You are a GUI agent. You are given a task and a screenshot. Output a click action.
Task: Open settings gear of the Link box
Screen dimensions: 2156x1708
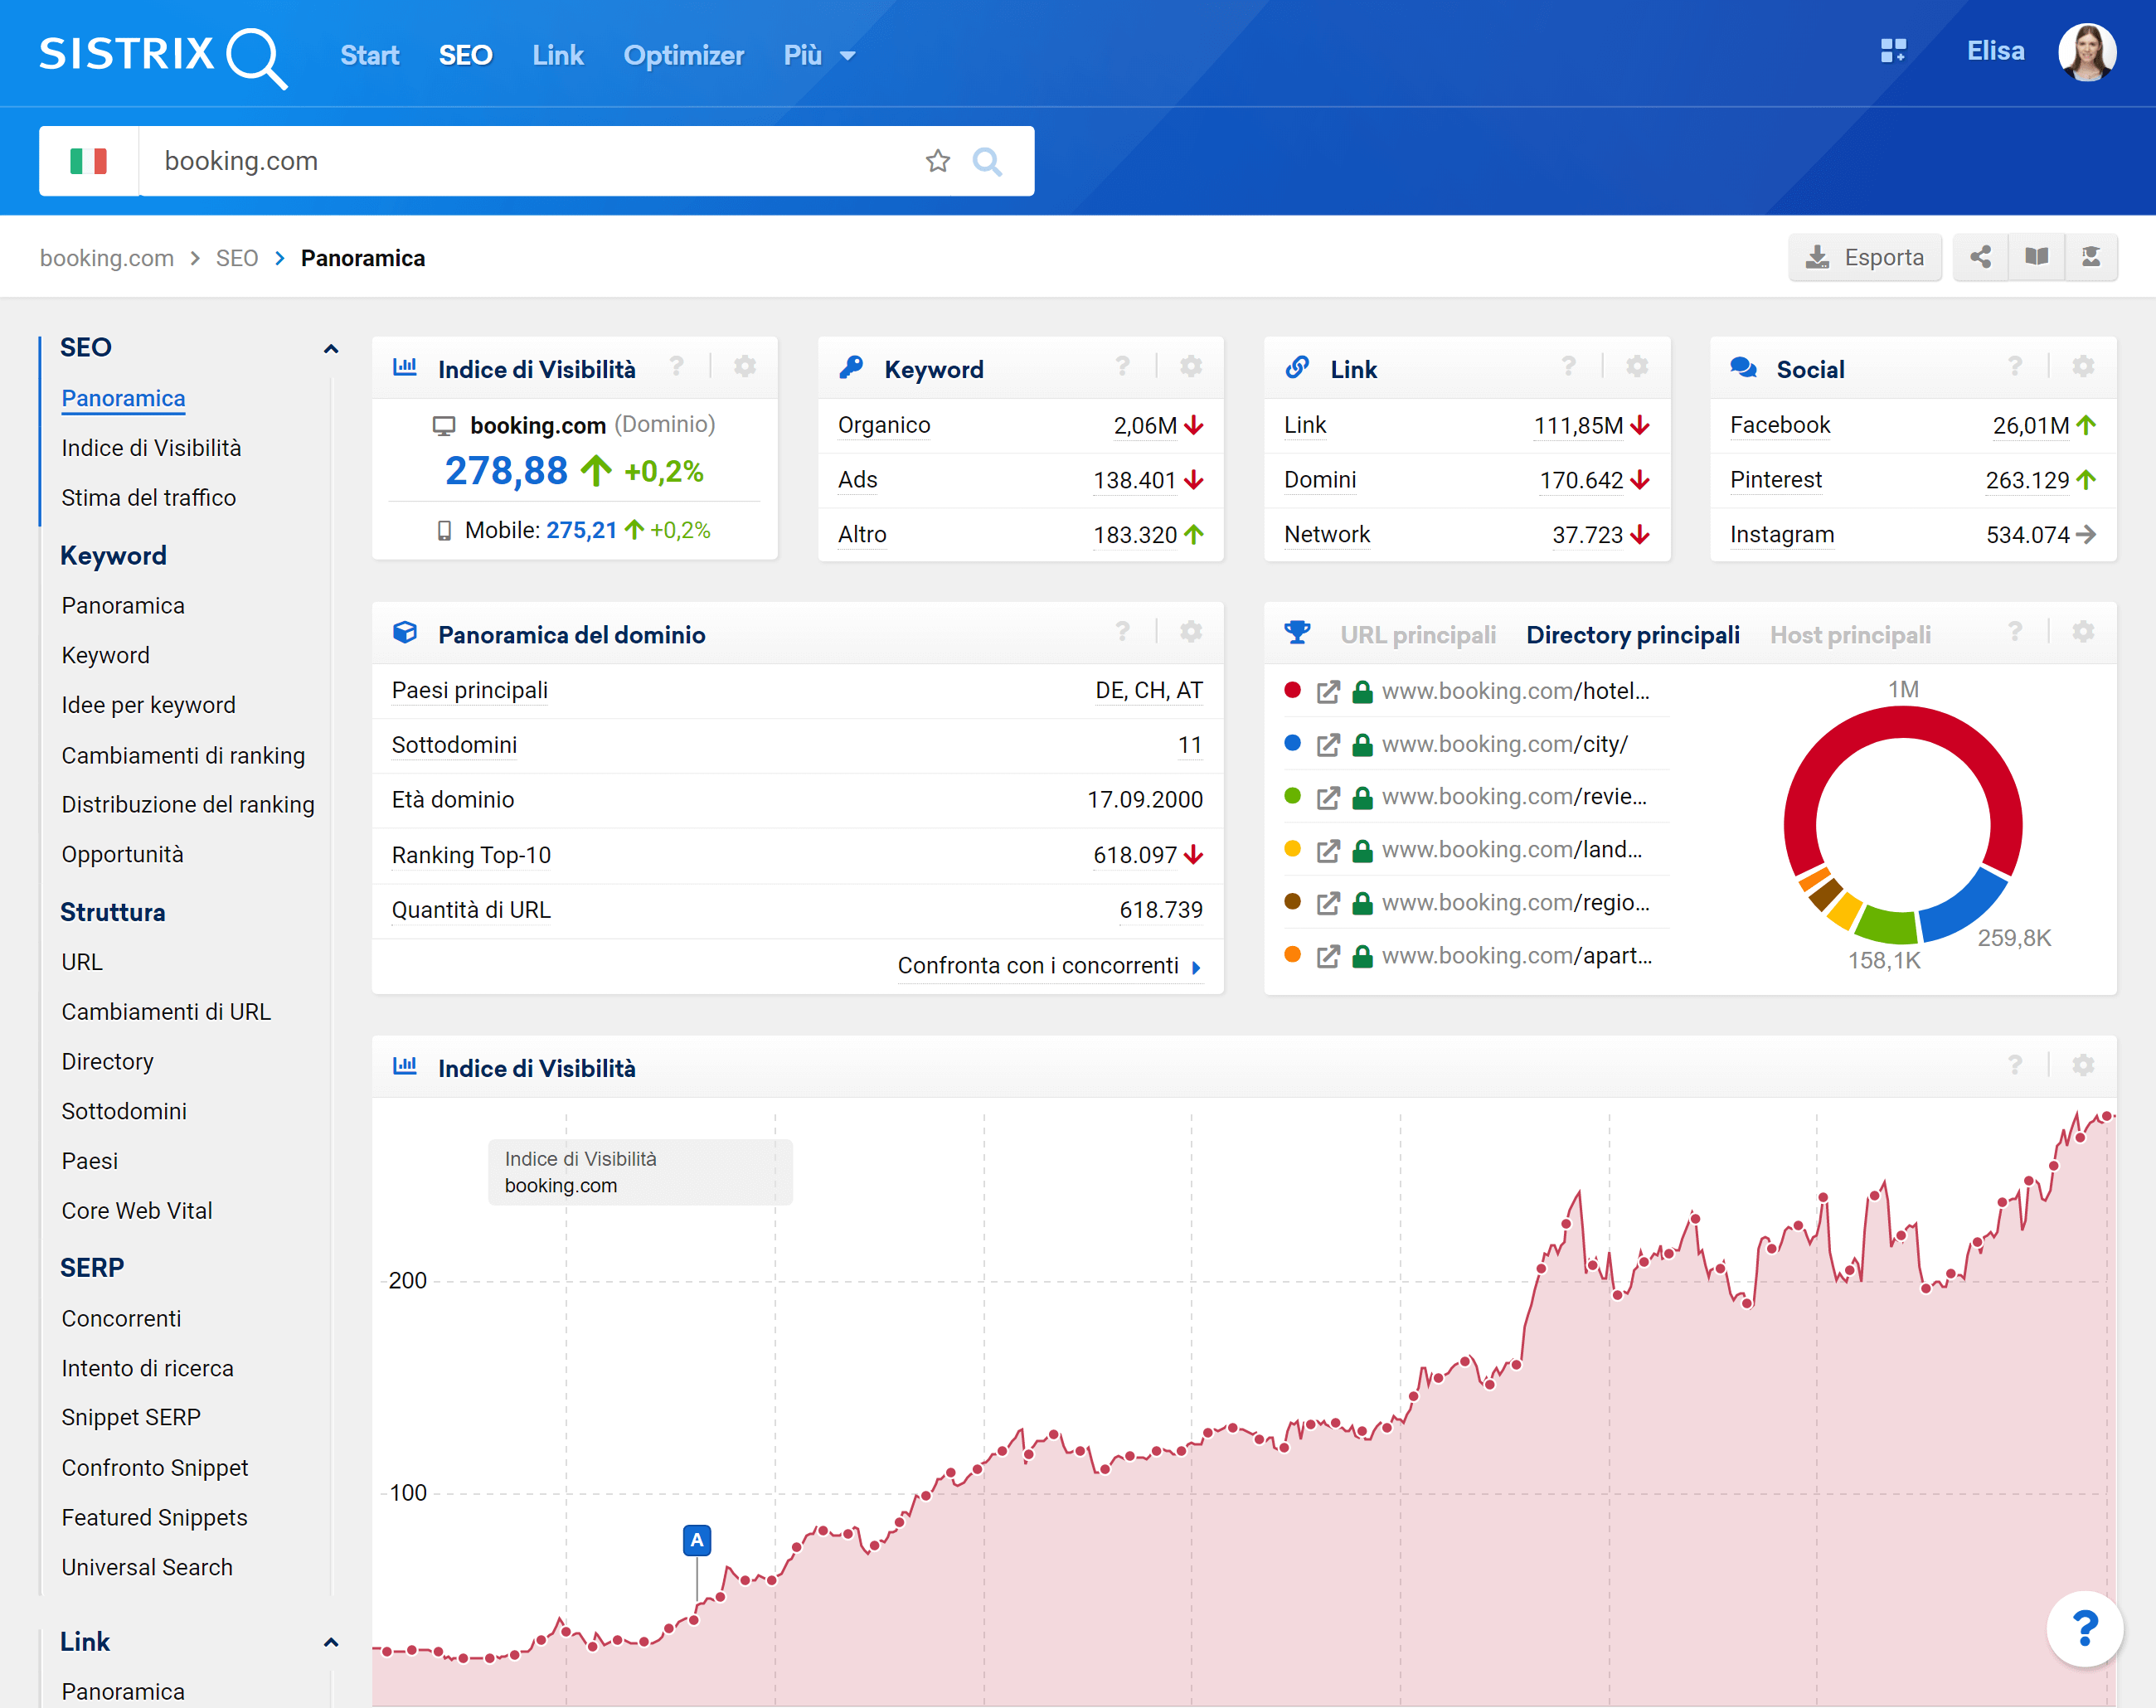[1637, 367]
